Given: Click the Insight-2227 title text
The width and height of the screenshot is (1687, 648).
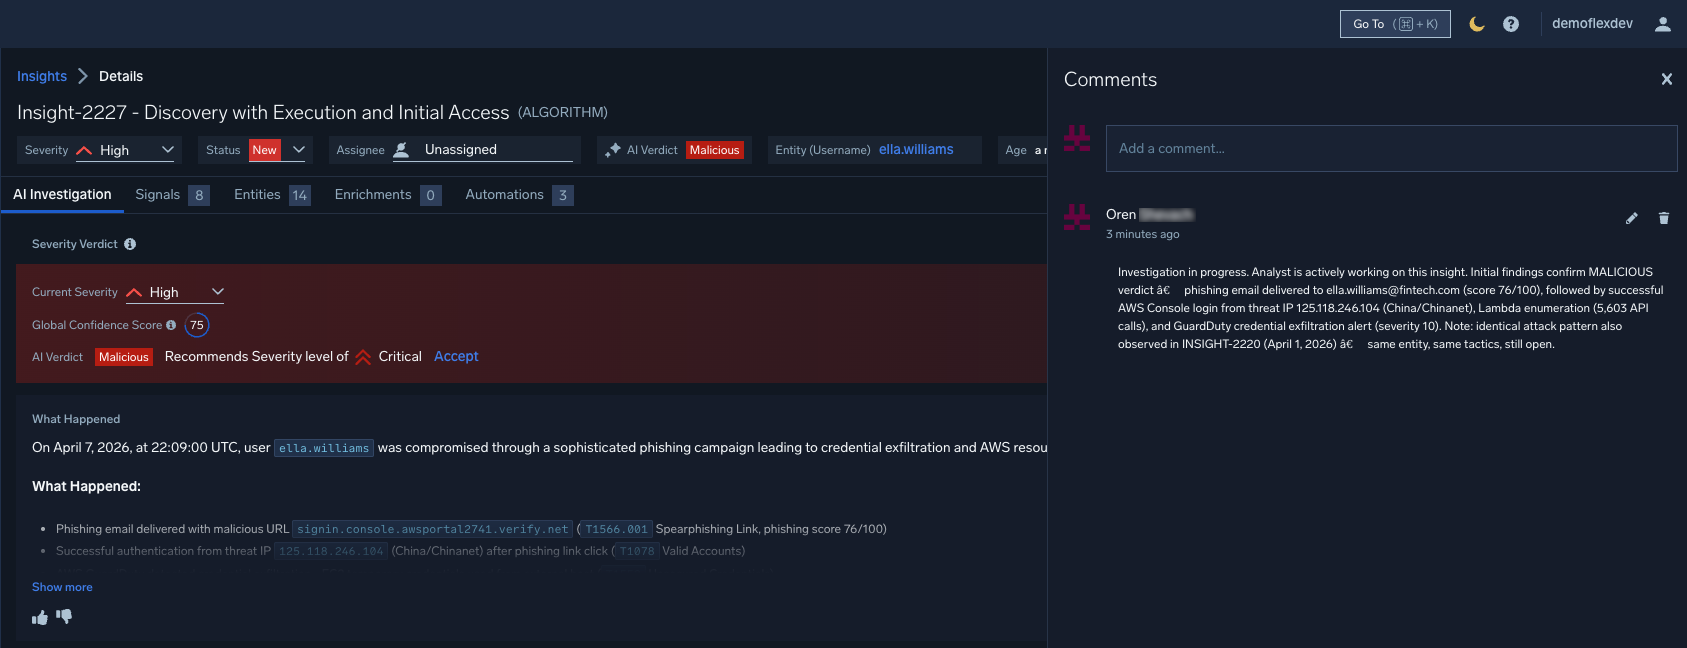Looking at the screenshot, I should (x=263, y=112).
